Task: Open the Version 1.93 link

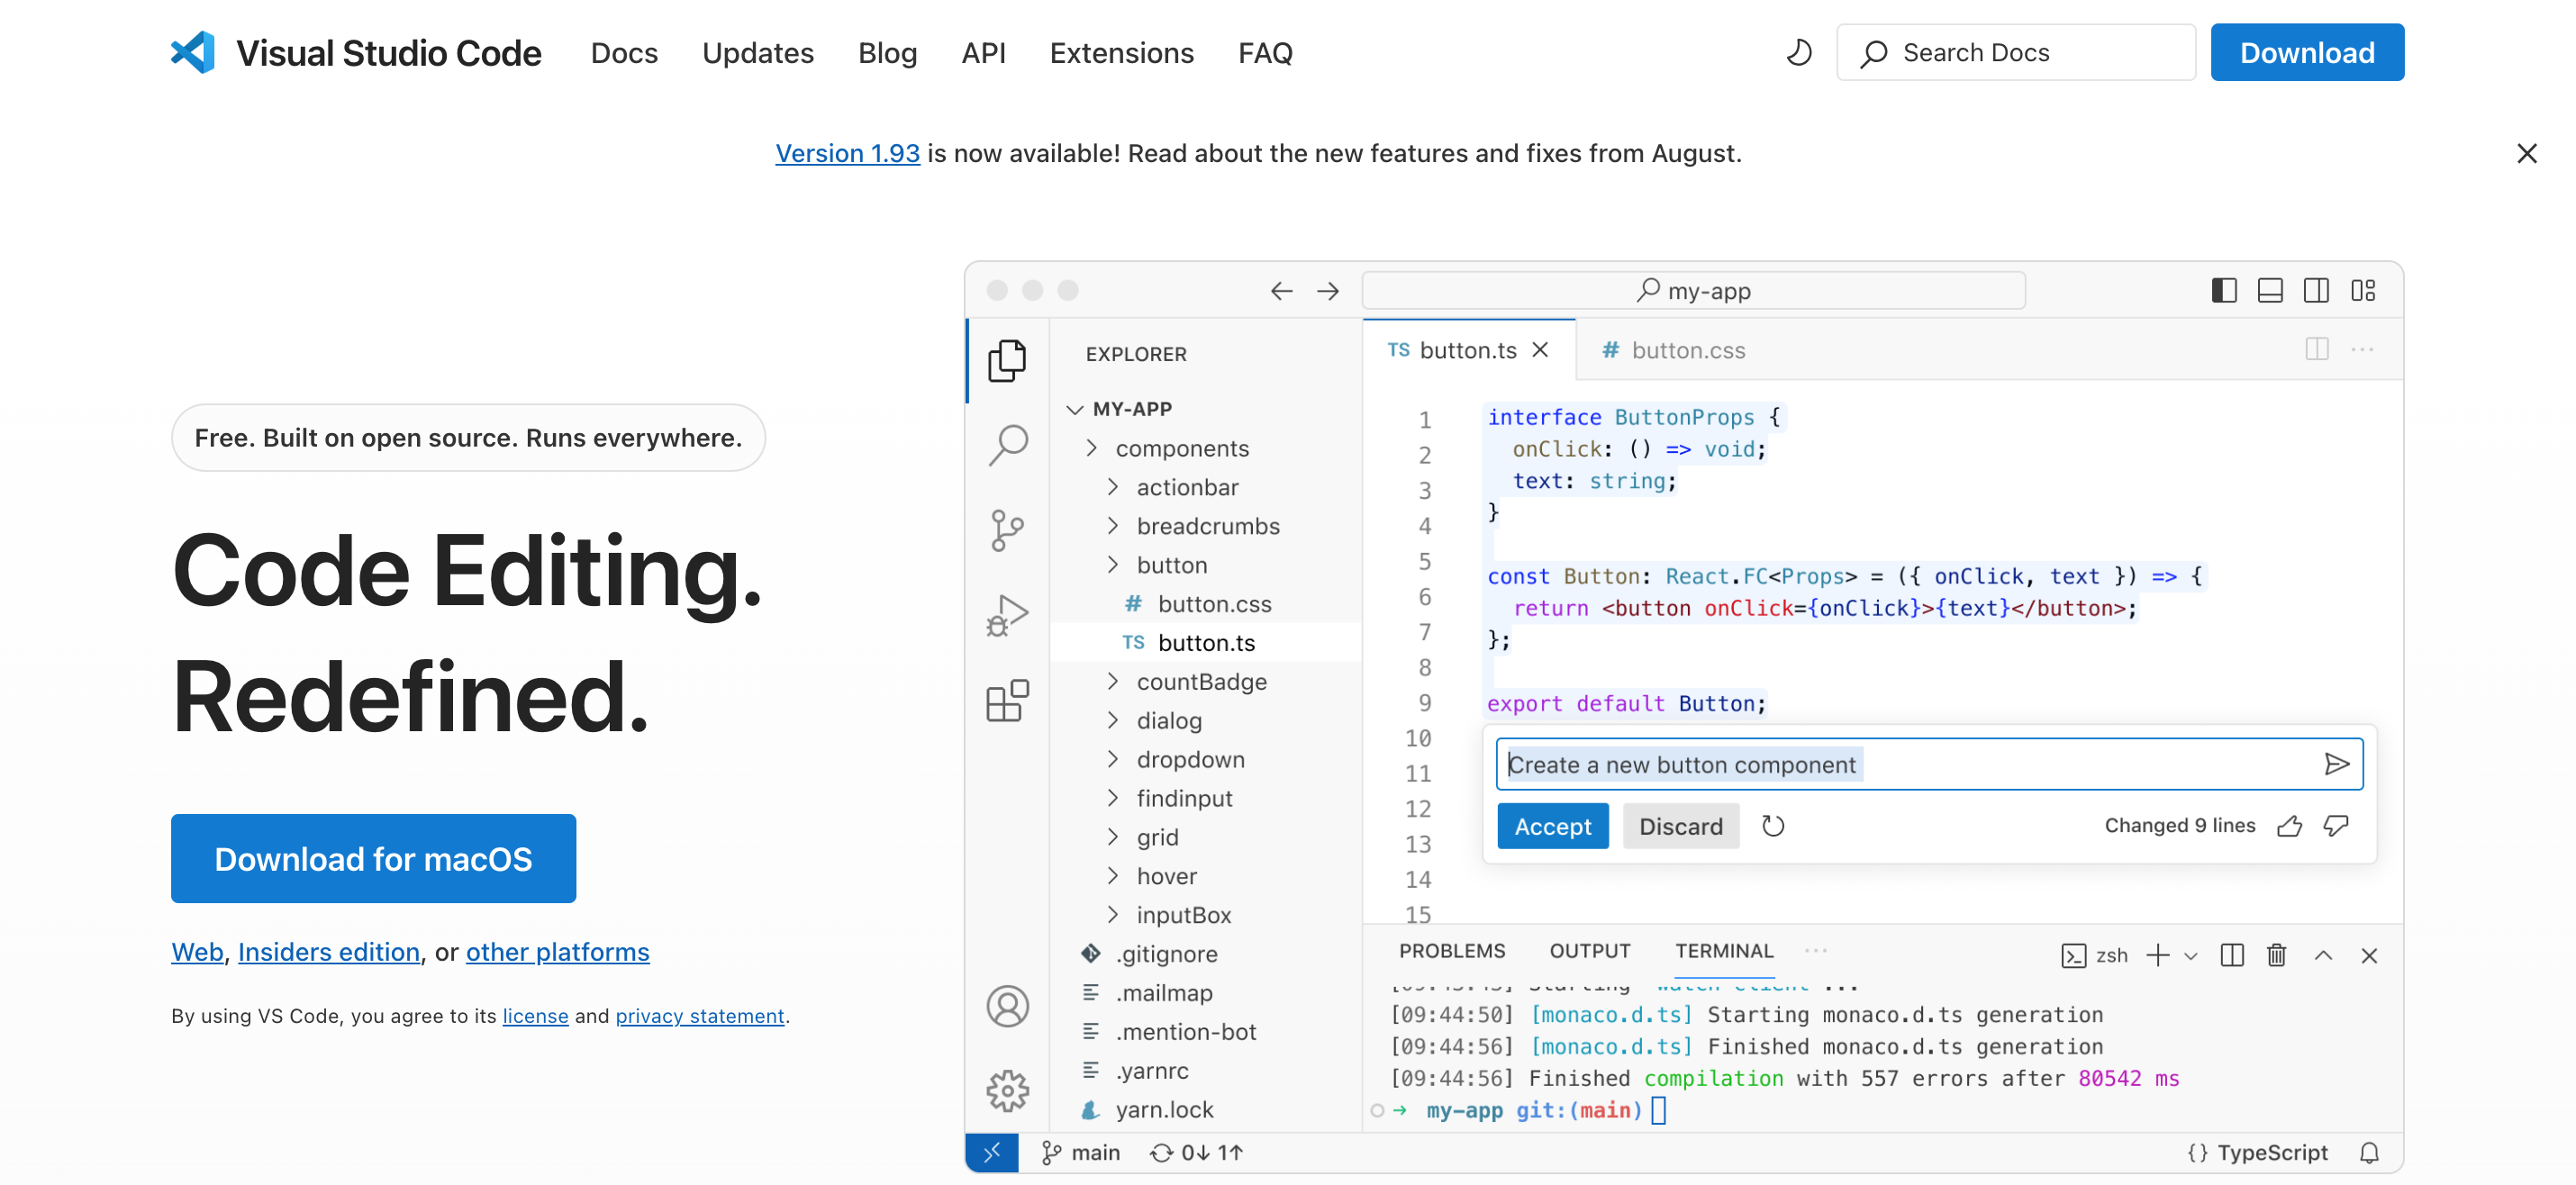Action: [847, 153]
